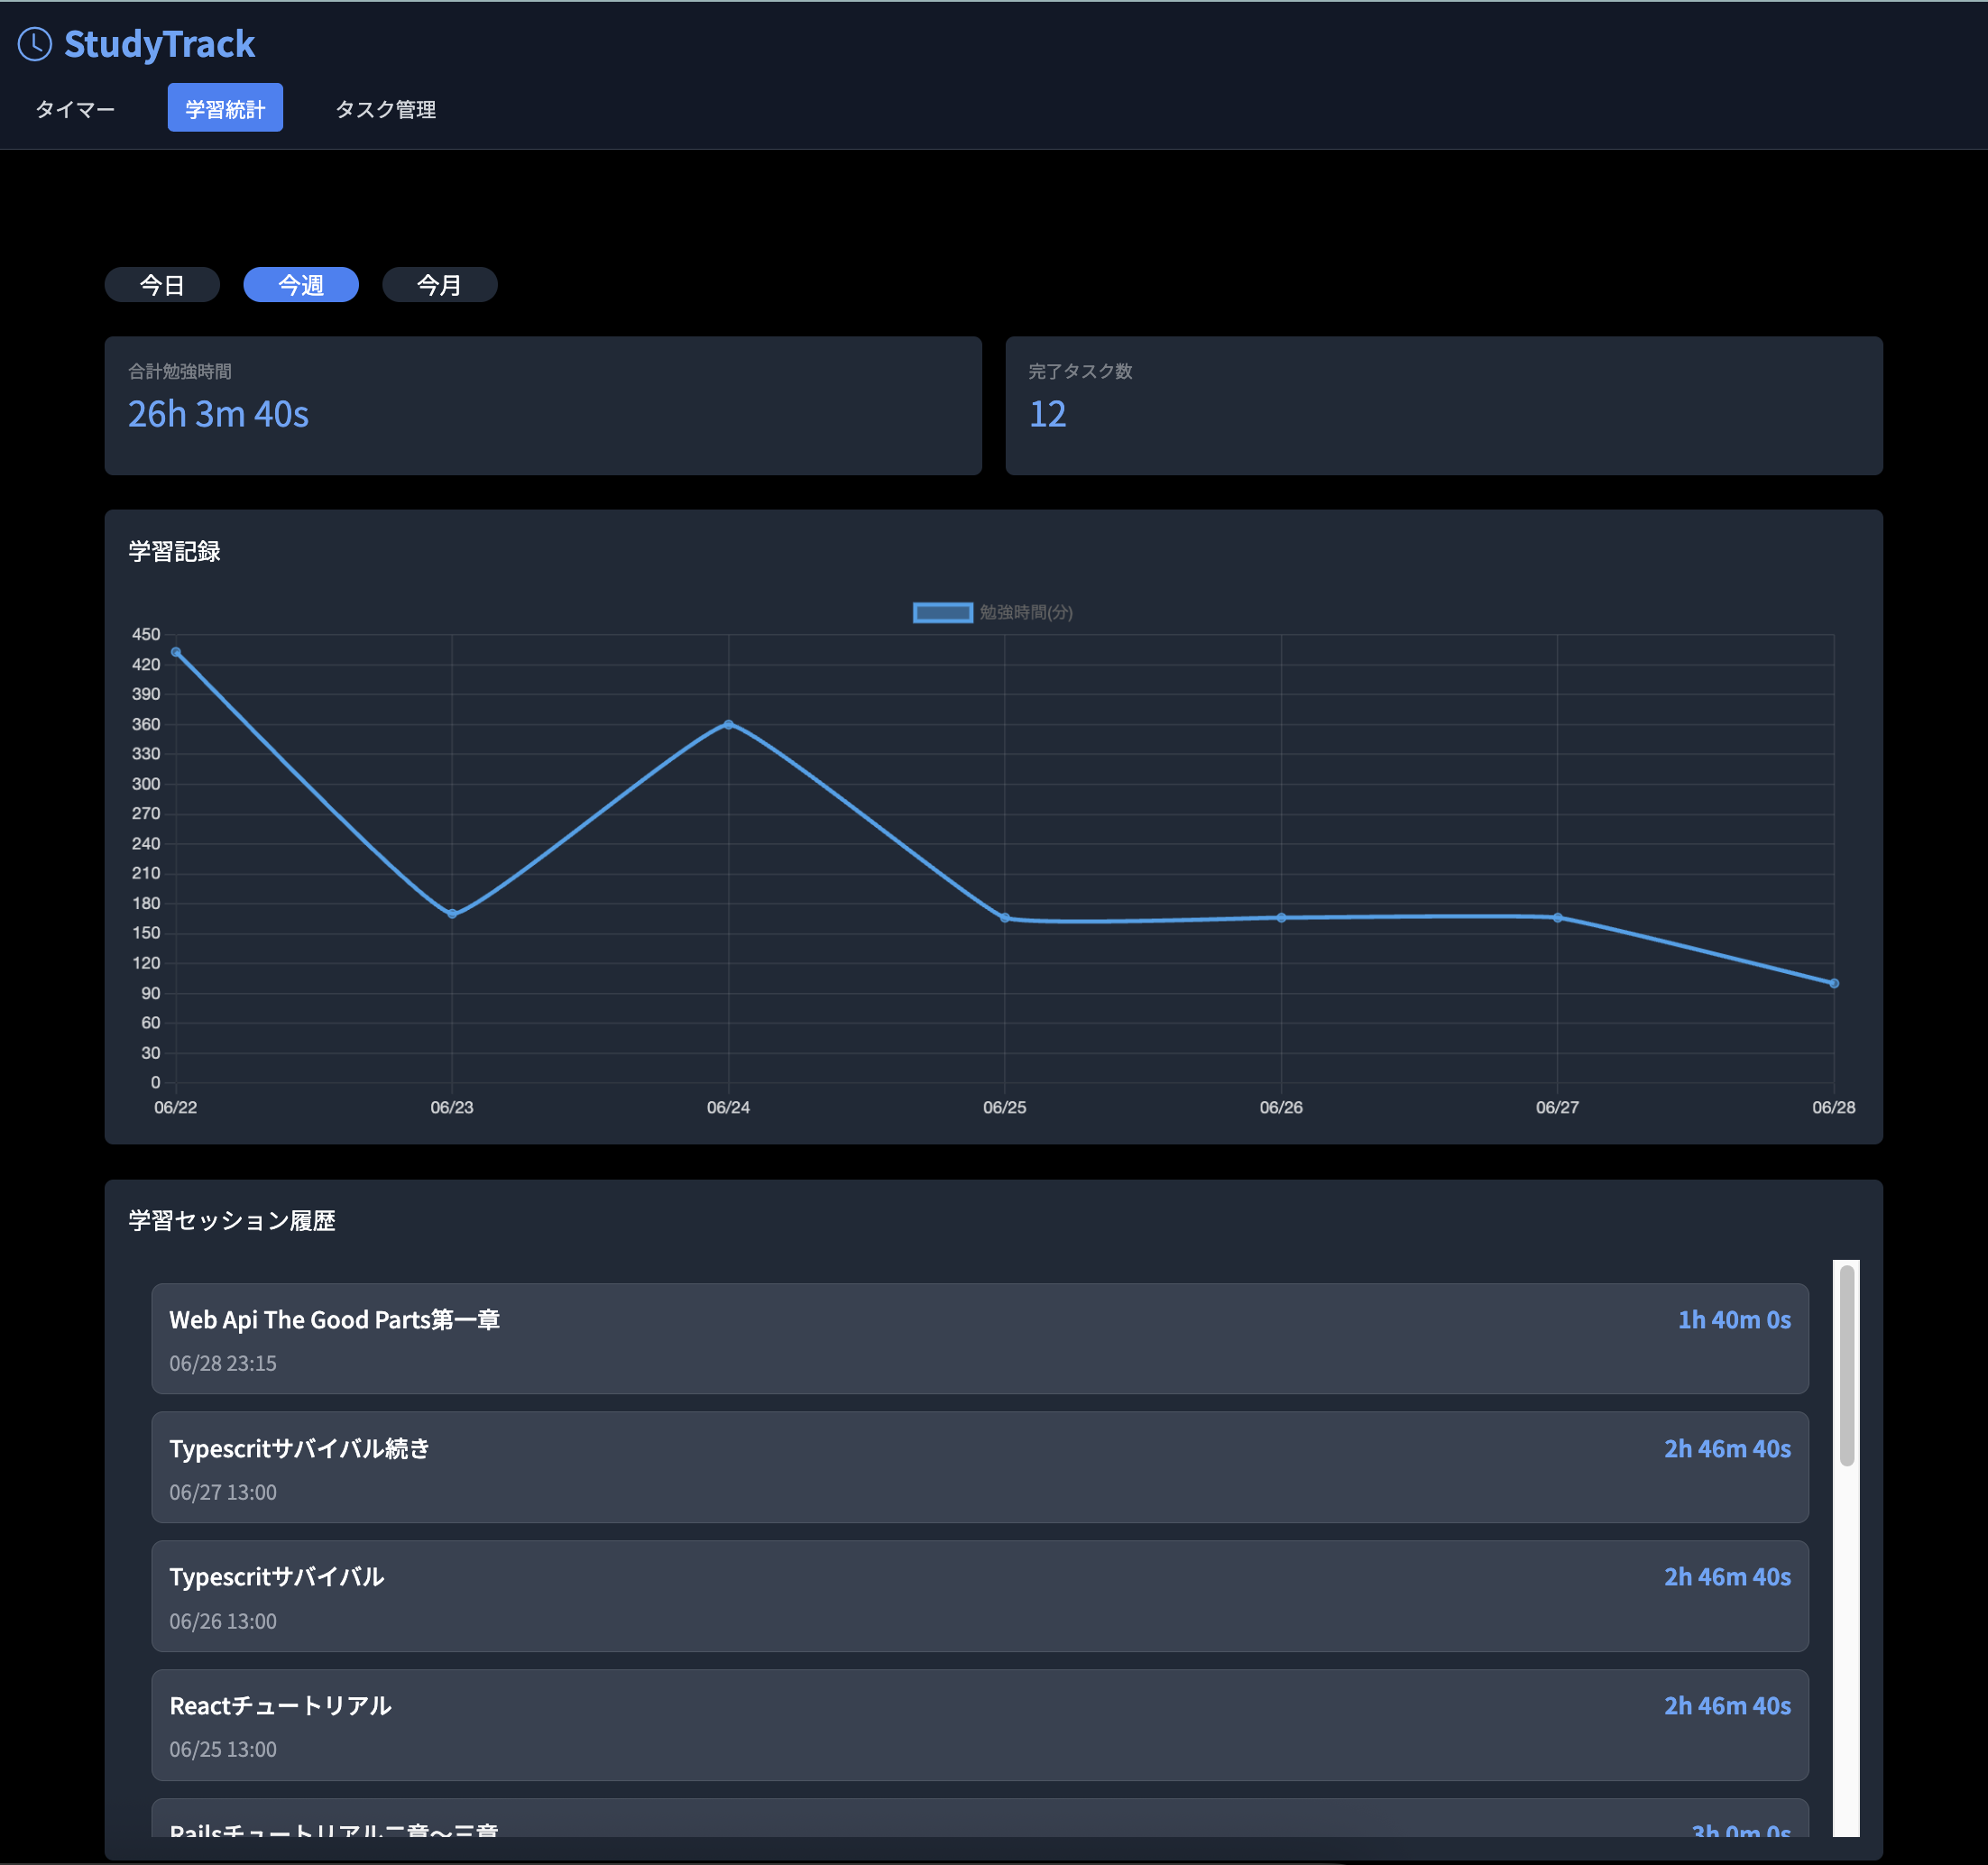Click the 06/23 data point on chart
This screenshot has height=1865, width=1988.
tap(452, 913)
